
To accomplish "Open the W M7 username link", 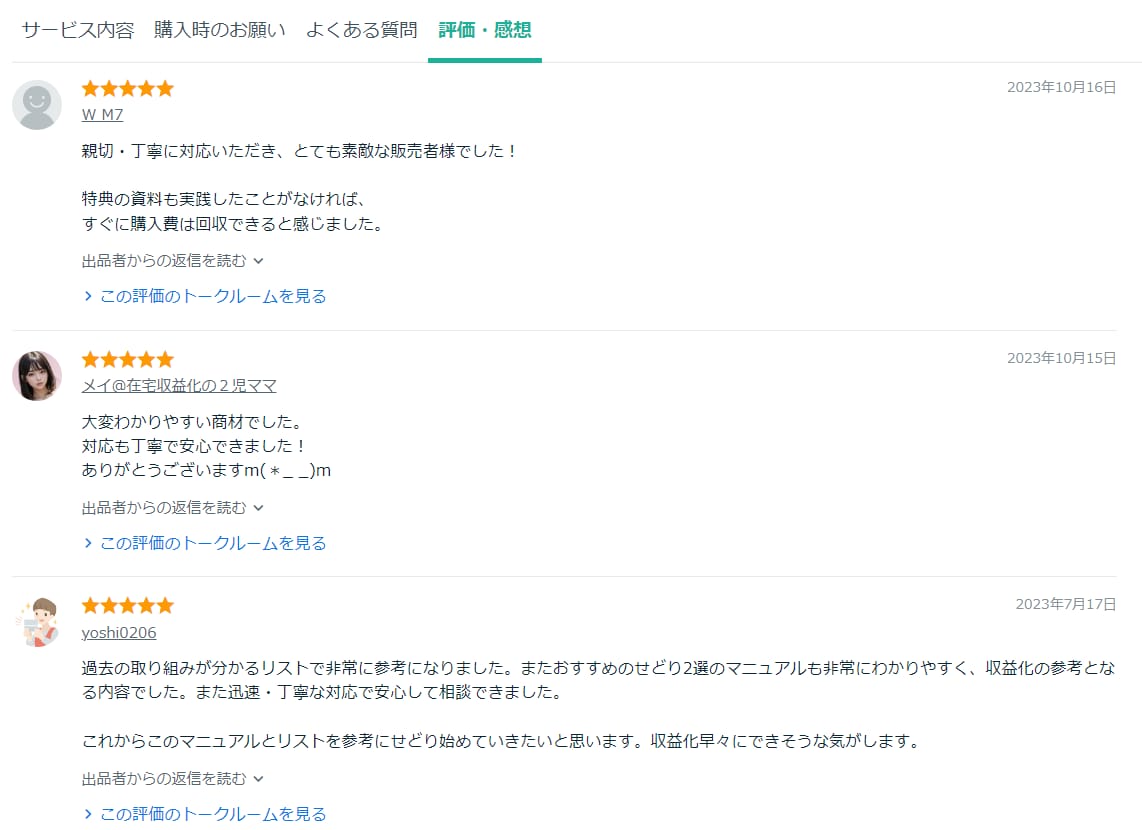I will coord(102,114).
